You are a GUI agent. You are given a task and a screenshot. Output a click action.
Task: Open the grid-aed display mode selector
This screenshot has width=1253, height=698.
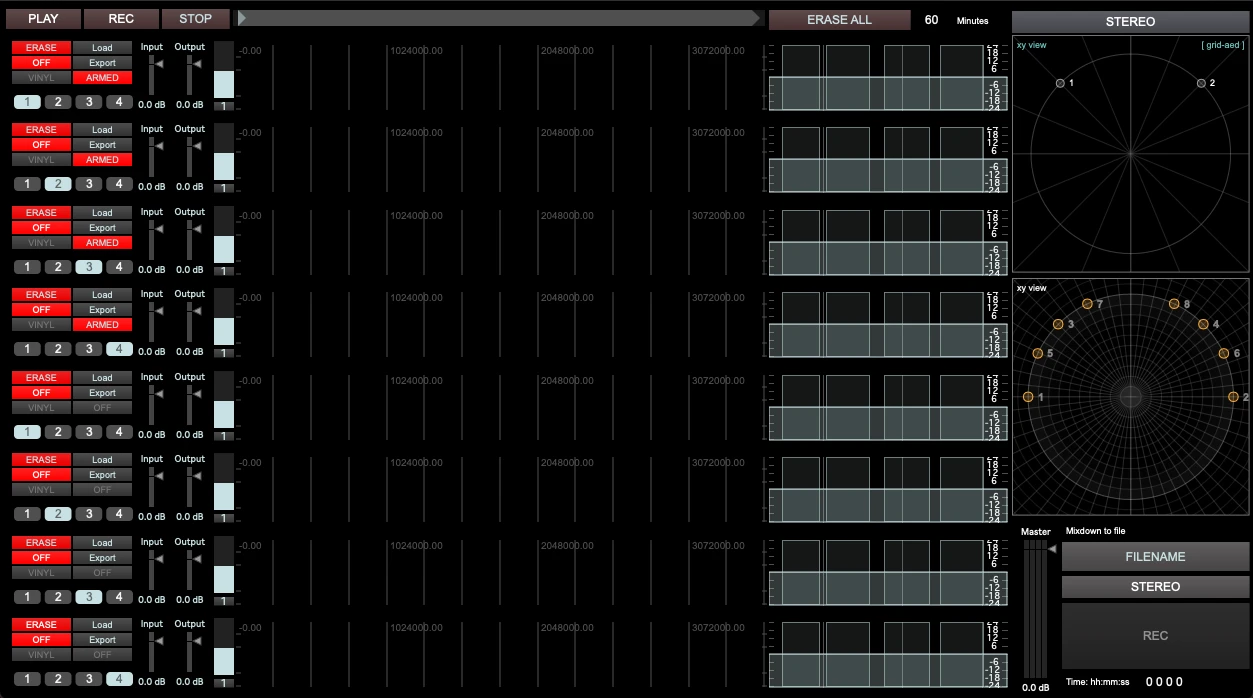[1222, 45]
